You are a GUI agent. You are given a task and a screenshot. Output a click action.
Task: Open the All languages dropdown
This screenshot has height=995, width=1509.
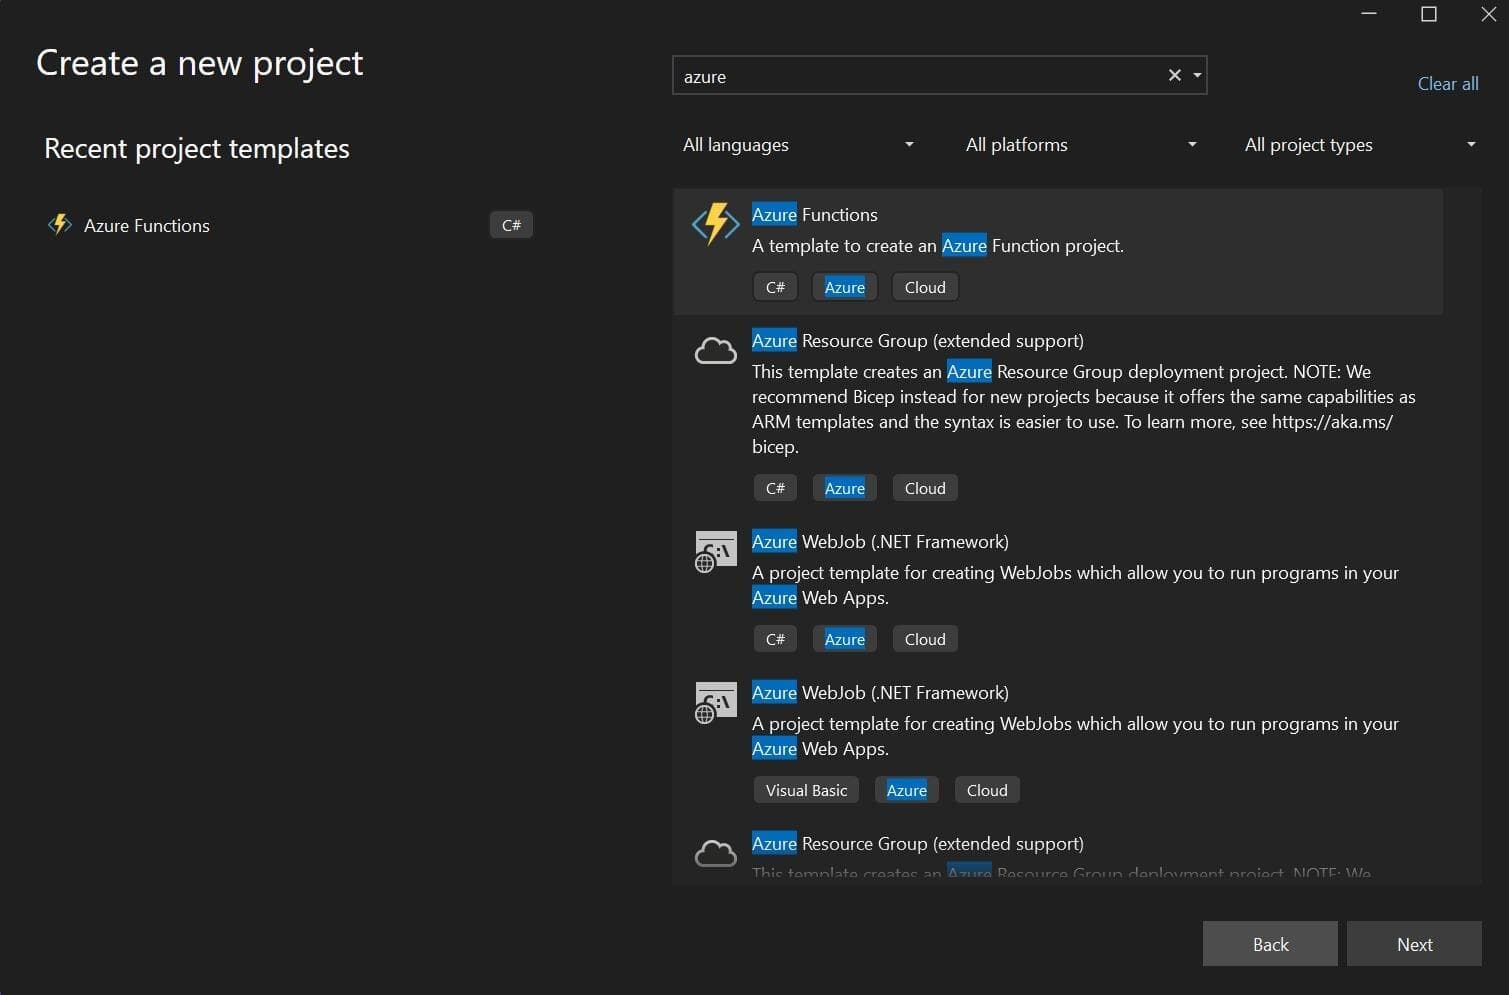[x=797, y=144]
